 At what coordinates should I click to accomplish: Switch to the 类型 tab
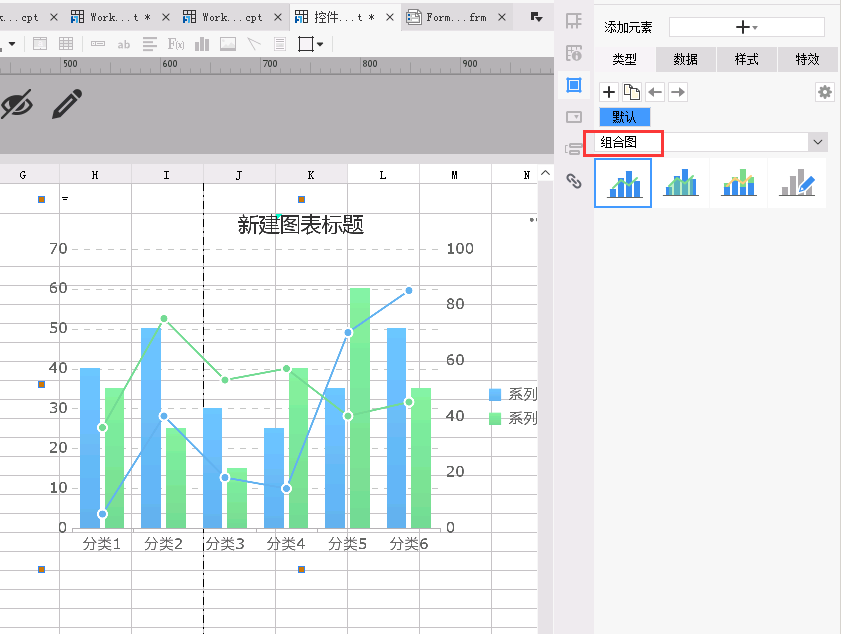624,59
